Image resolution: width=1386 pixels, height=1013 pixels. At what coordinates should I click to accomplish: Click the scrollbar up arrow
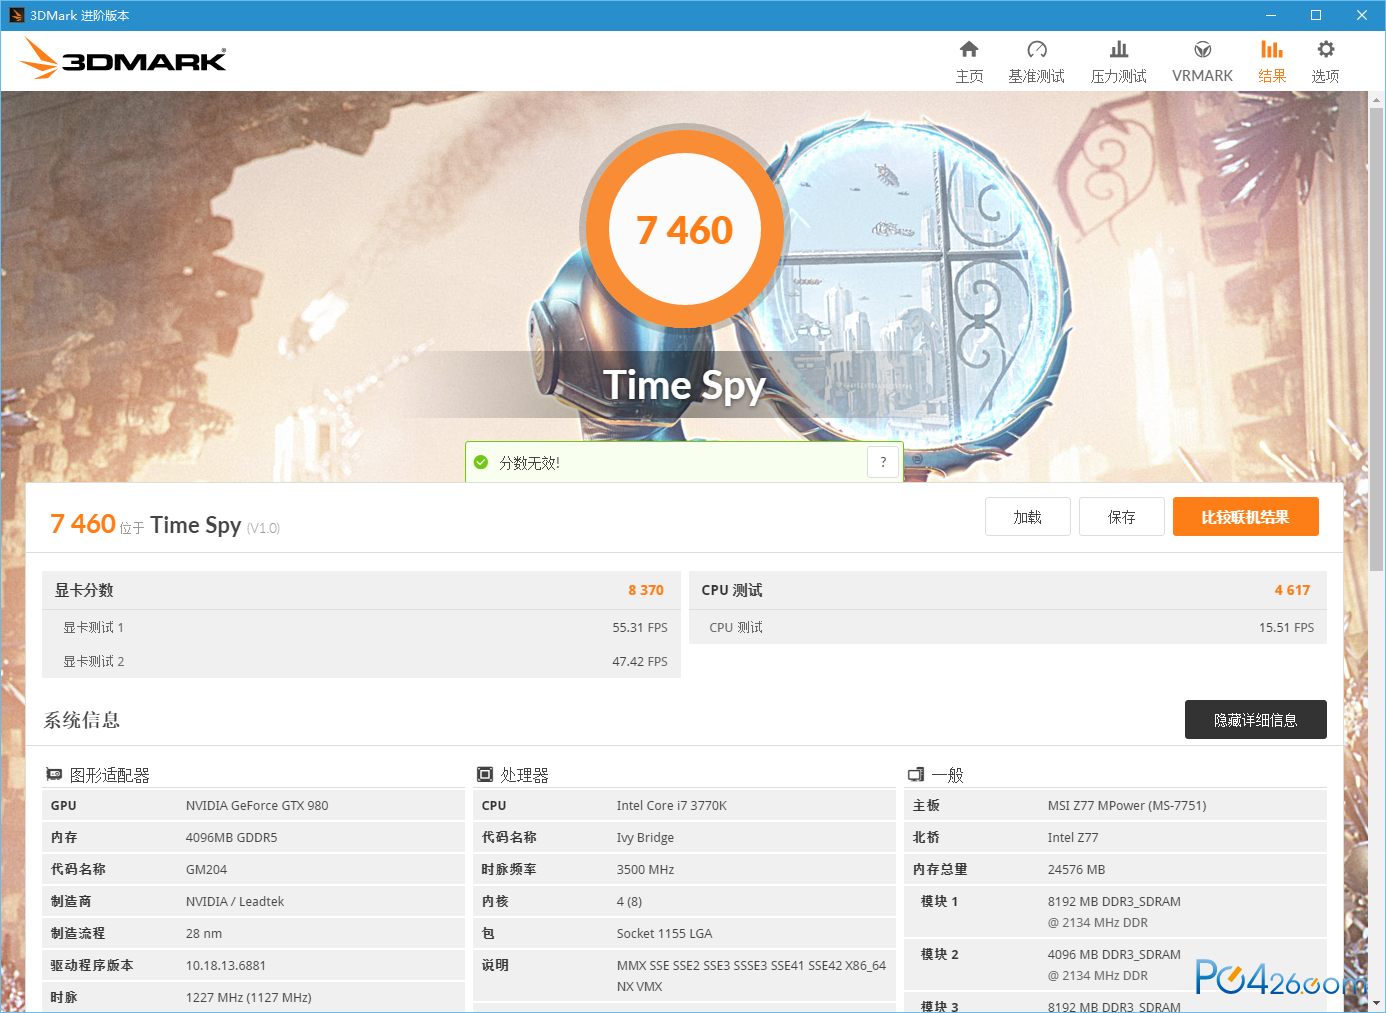[1377, 100]
